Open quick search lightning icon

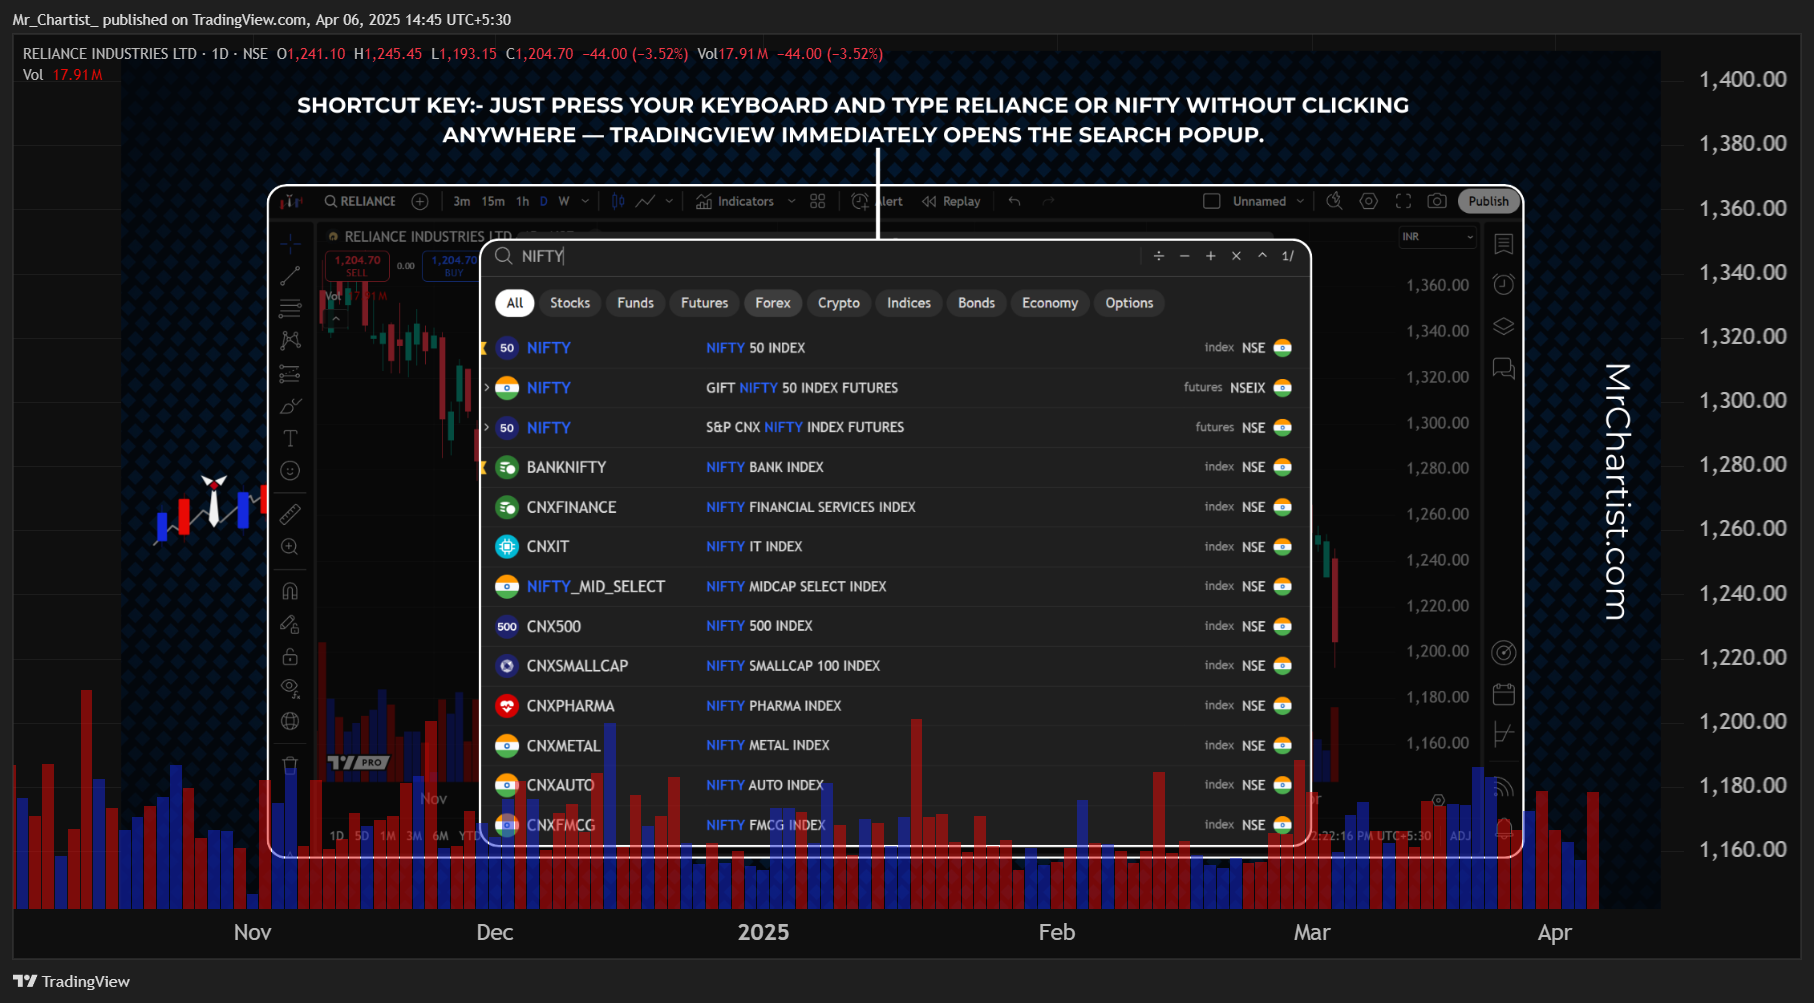coord(1334,201)
